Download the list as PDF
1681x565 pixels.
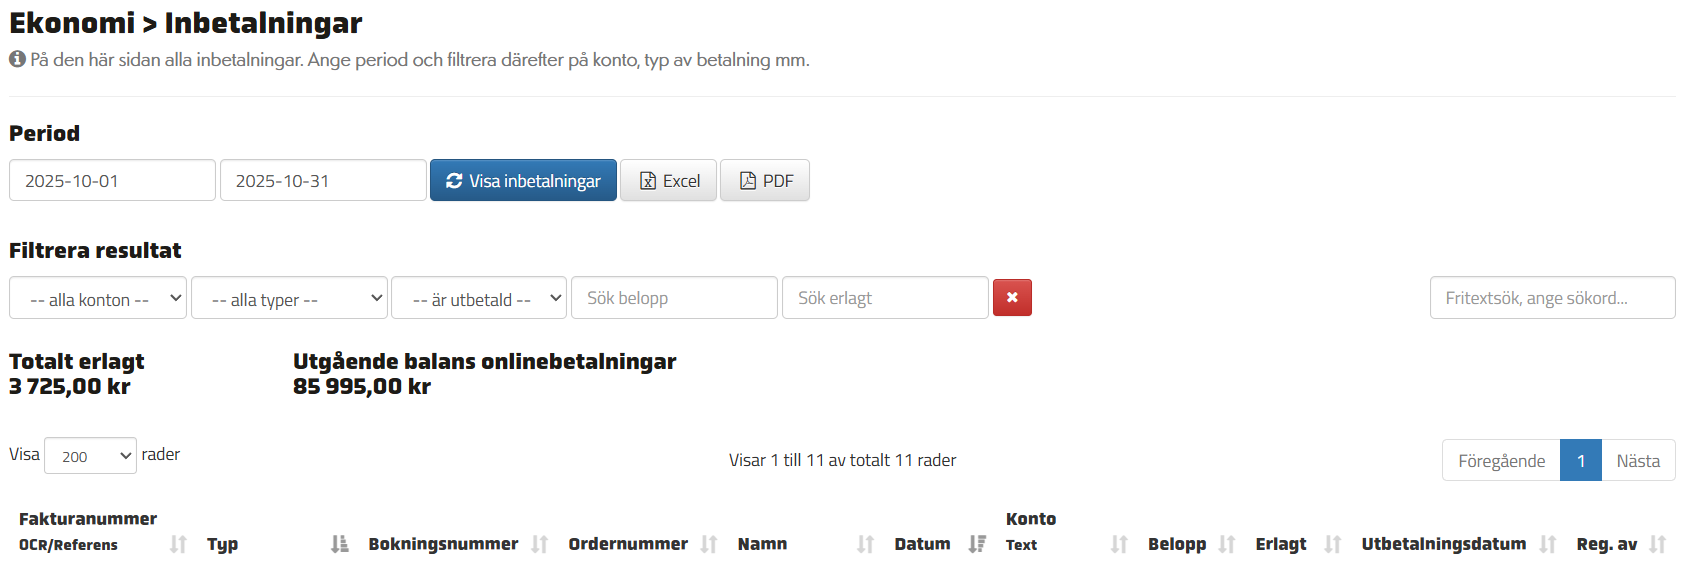[x=765, y=181]
